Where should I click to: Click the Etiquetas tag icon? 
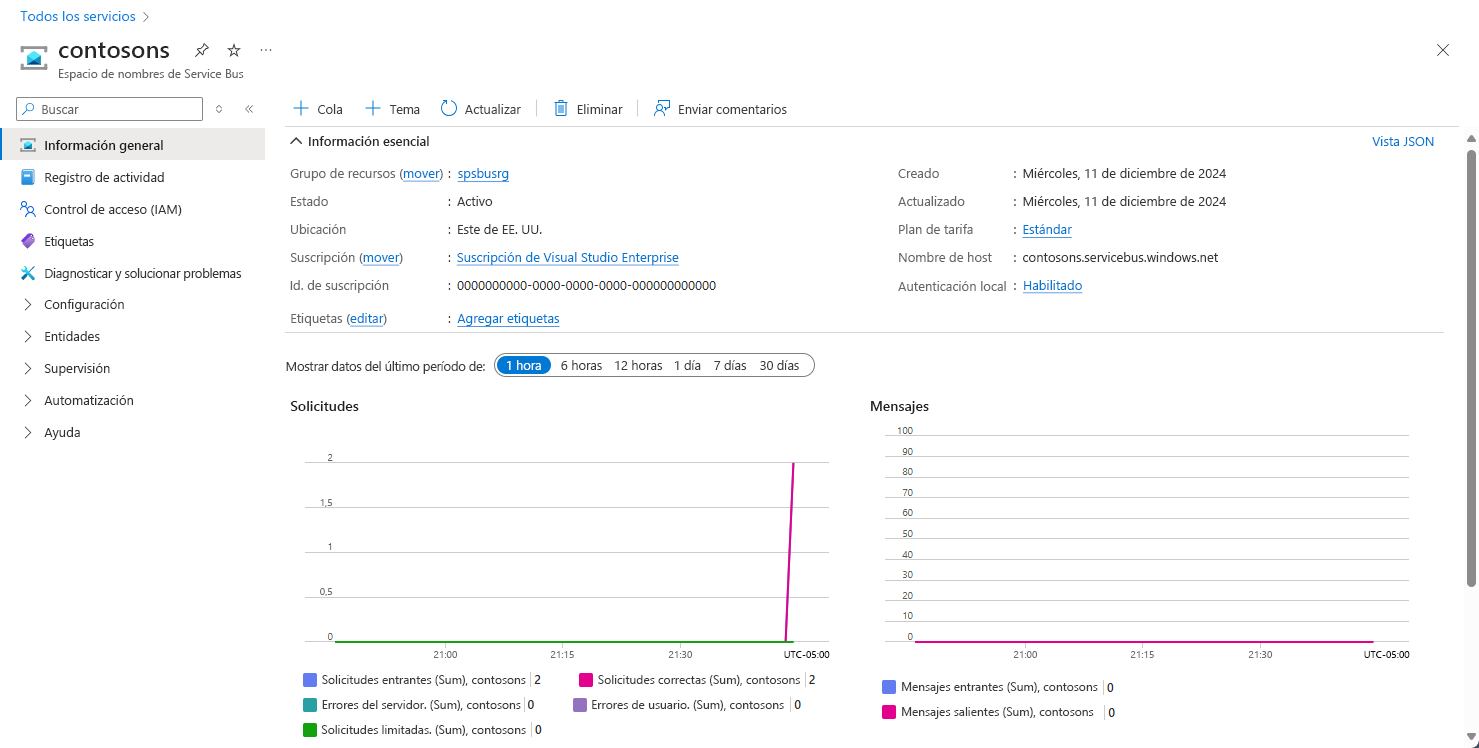tap(27, 241)
